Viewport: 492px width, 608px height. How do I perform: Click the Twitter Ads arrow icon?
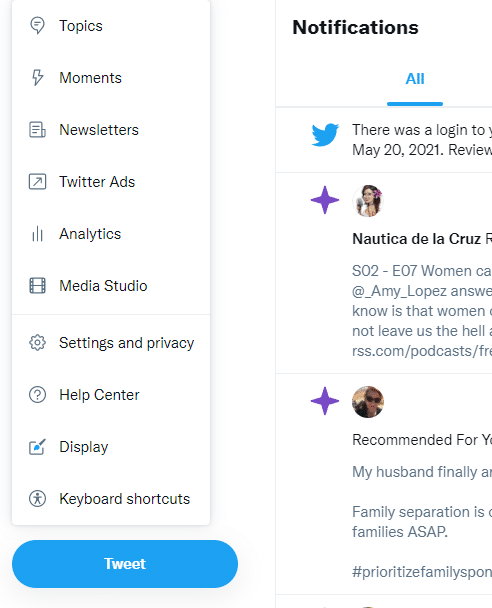(x=37, y=181)
